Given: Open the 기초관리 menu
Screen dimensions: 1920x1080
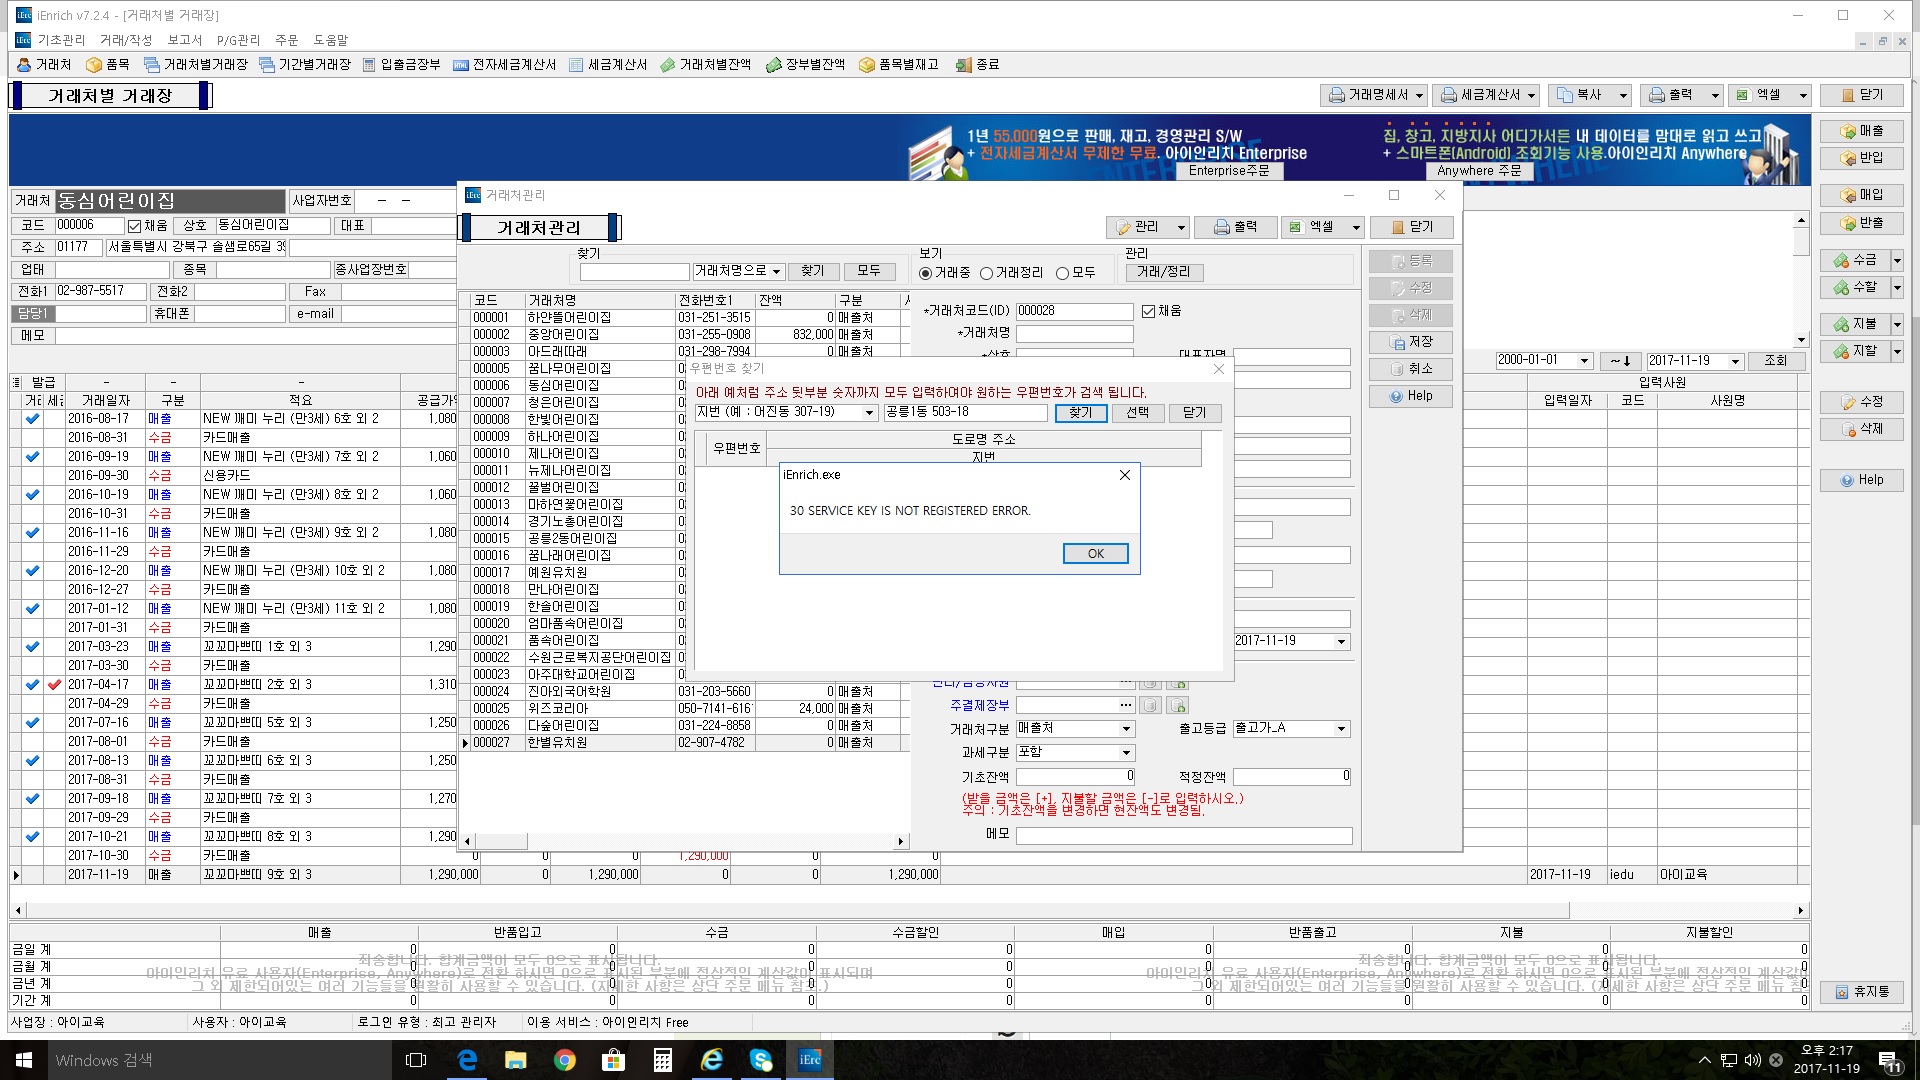Looking at the screenshot, I should pyautogui.click(x=61, y=40).
